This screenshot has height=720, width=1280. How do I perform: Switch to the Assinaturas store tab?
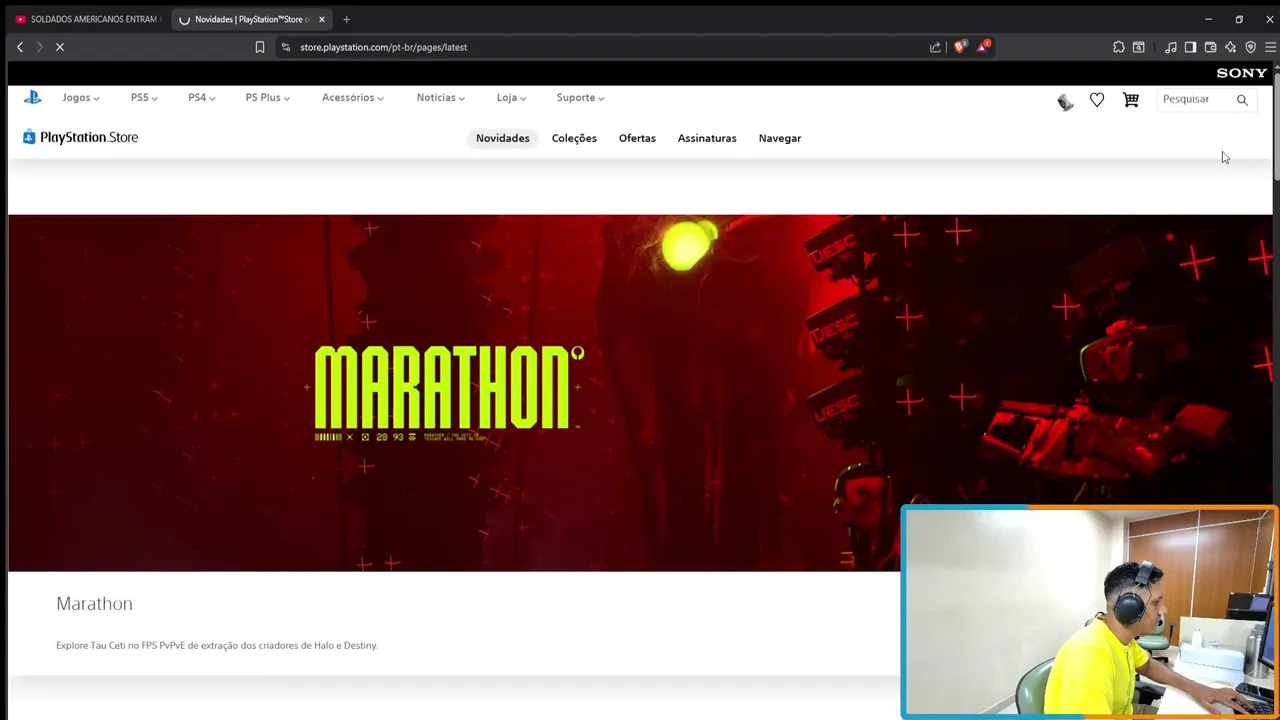707,138
